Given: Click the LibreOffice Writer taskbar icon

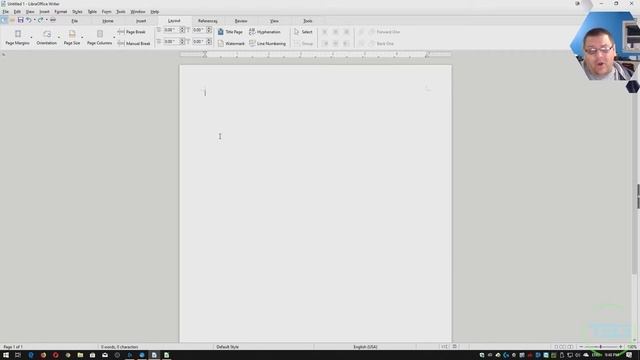Looking at the screenshot, I should pyautogui.click(x=154, y=355).
